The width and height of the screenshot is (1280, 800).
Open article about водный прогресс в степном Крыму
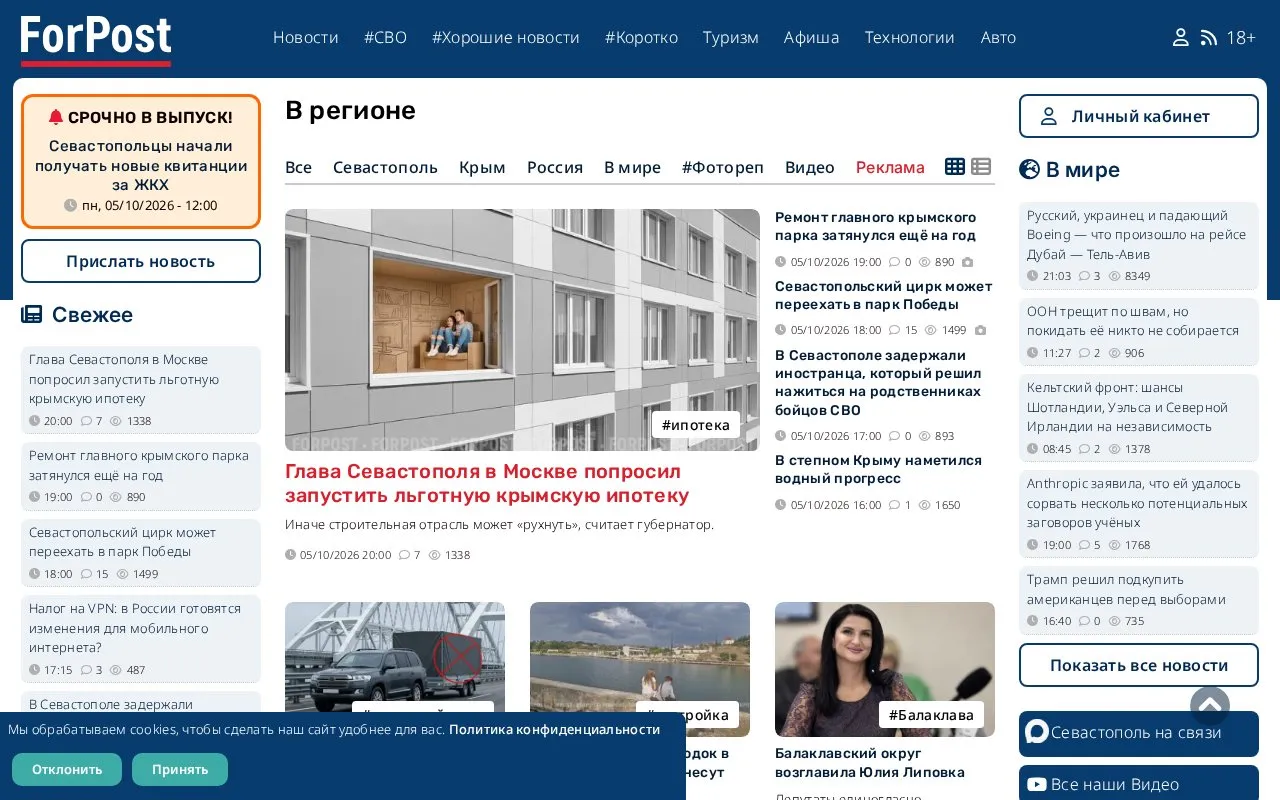878,469
